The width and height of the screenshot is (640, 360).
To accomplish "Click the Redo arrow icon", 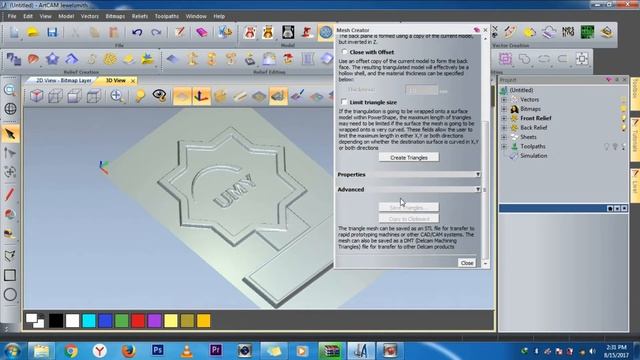I will tap(156, 32).
